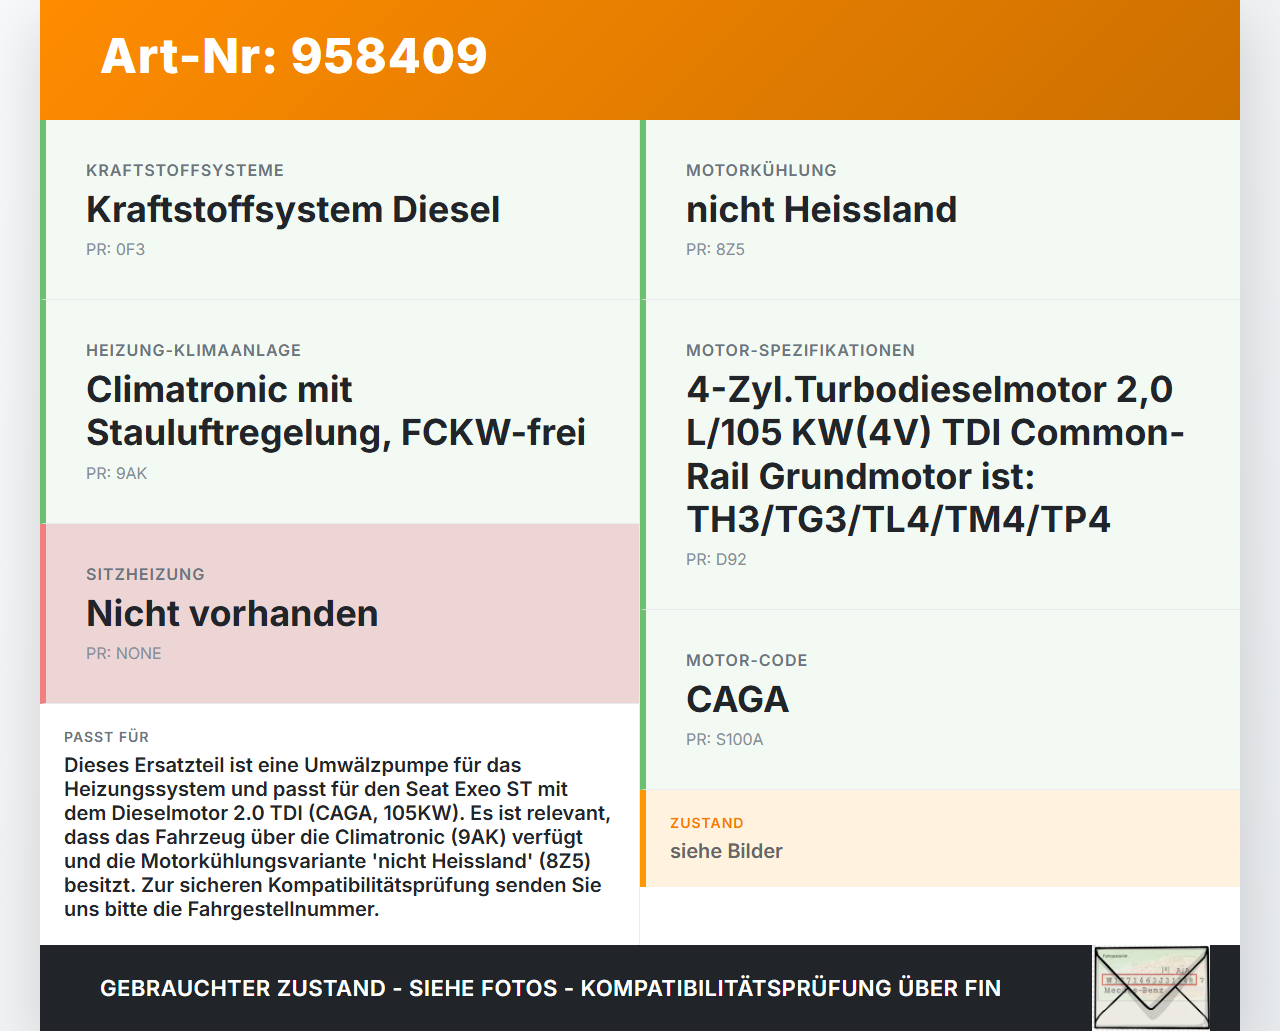The width and height of the screenshot is (1280, 1031).
Task: Click the Art-Nr: 958409 header
Action: click(293, 58)
